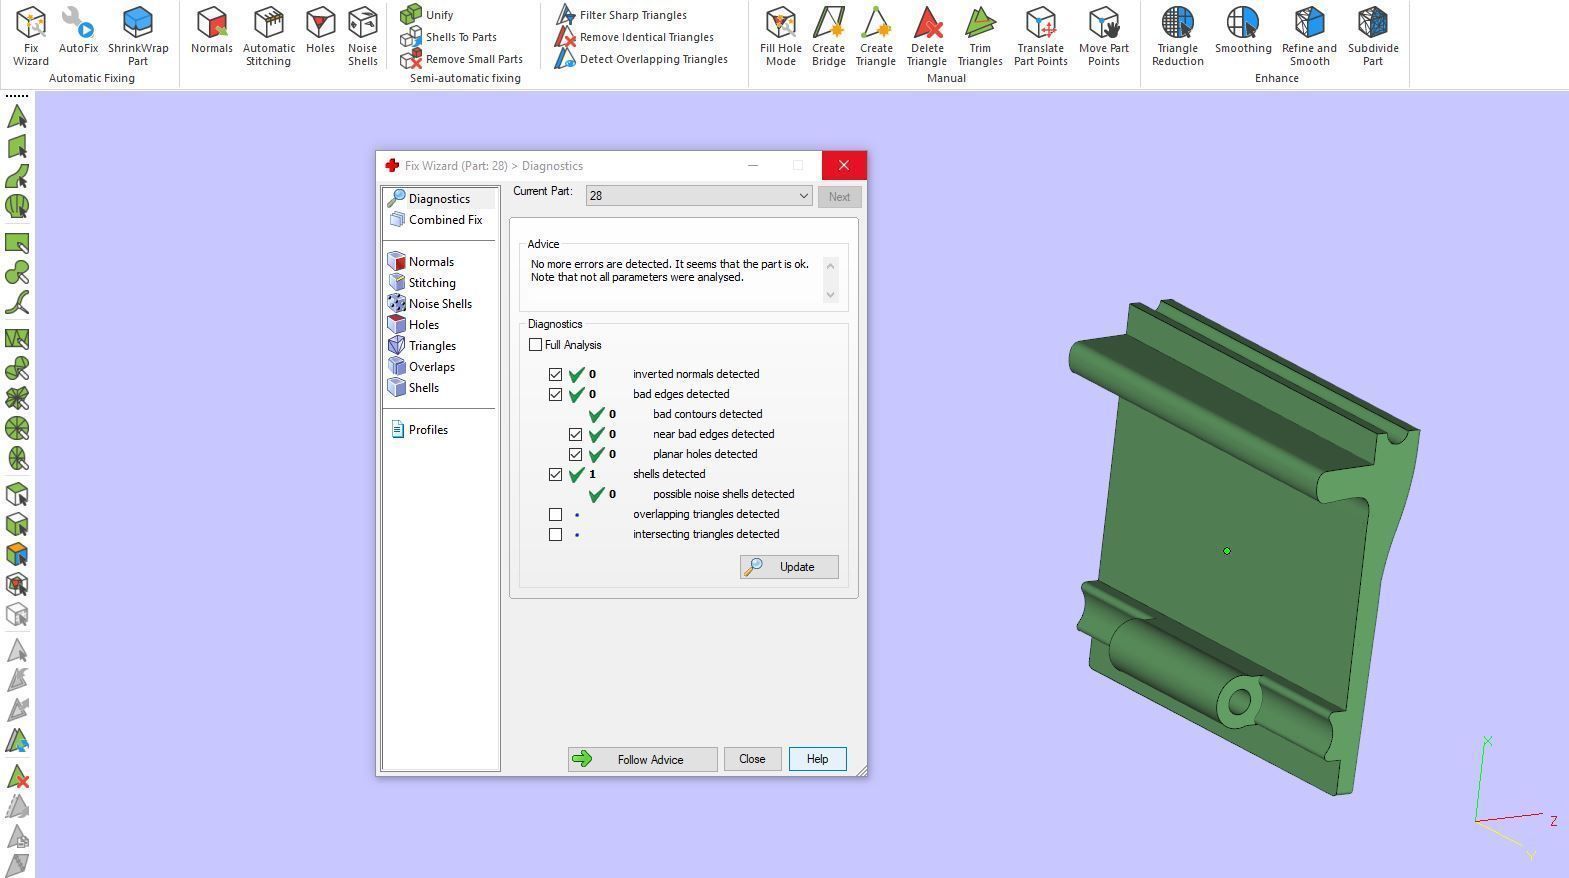
Task: Uncheck bad edges detected checkbox
Action: pyautogui.click(x=556, y=394)
